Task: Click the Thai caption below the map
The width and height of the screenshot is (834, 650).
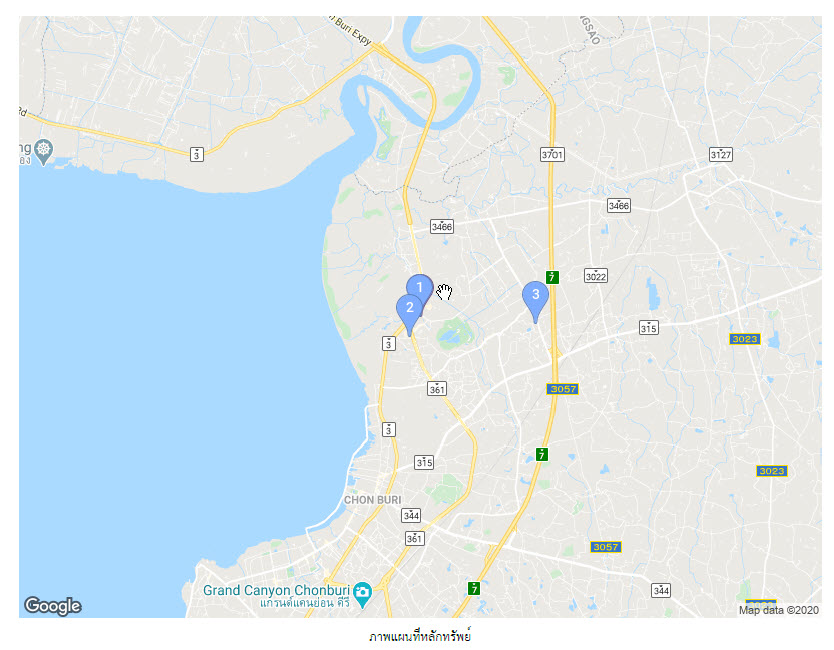Action: [420, 636]
